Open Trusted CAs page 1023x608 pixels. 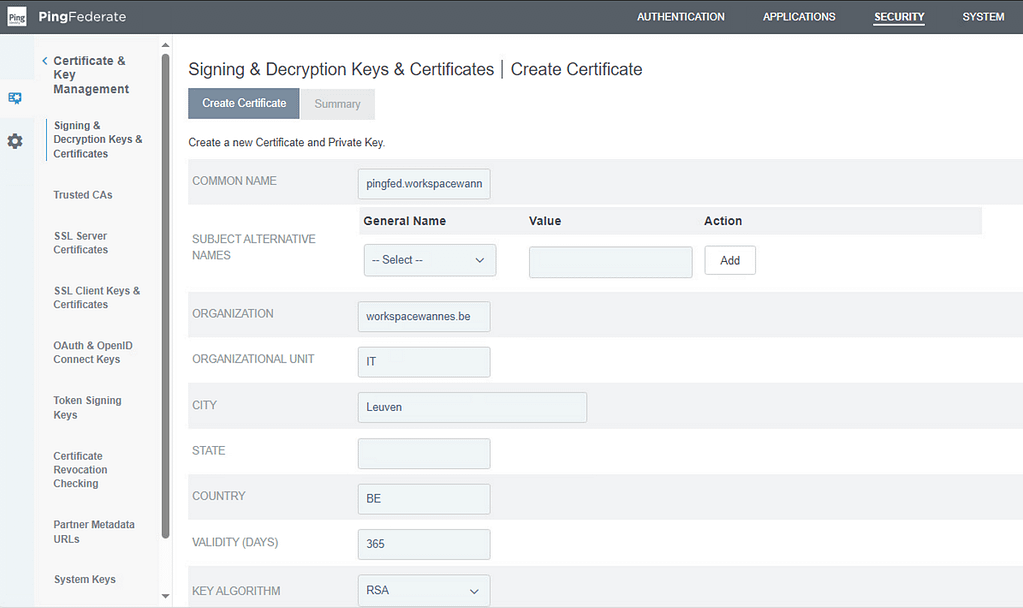(83, 195)
